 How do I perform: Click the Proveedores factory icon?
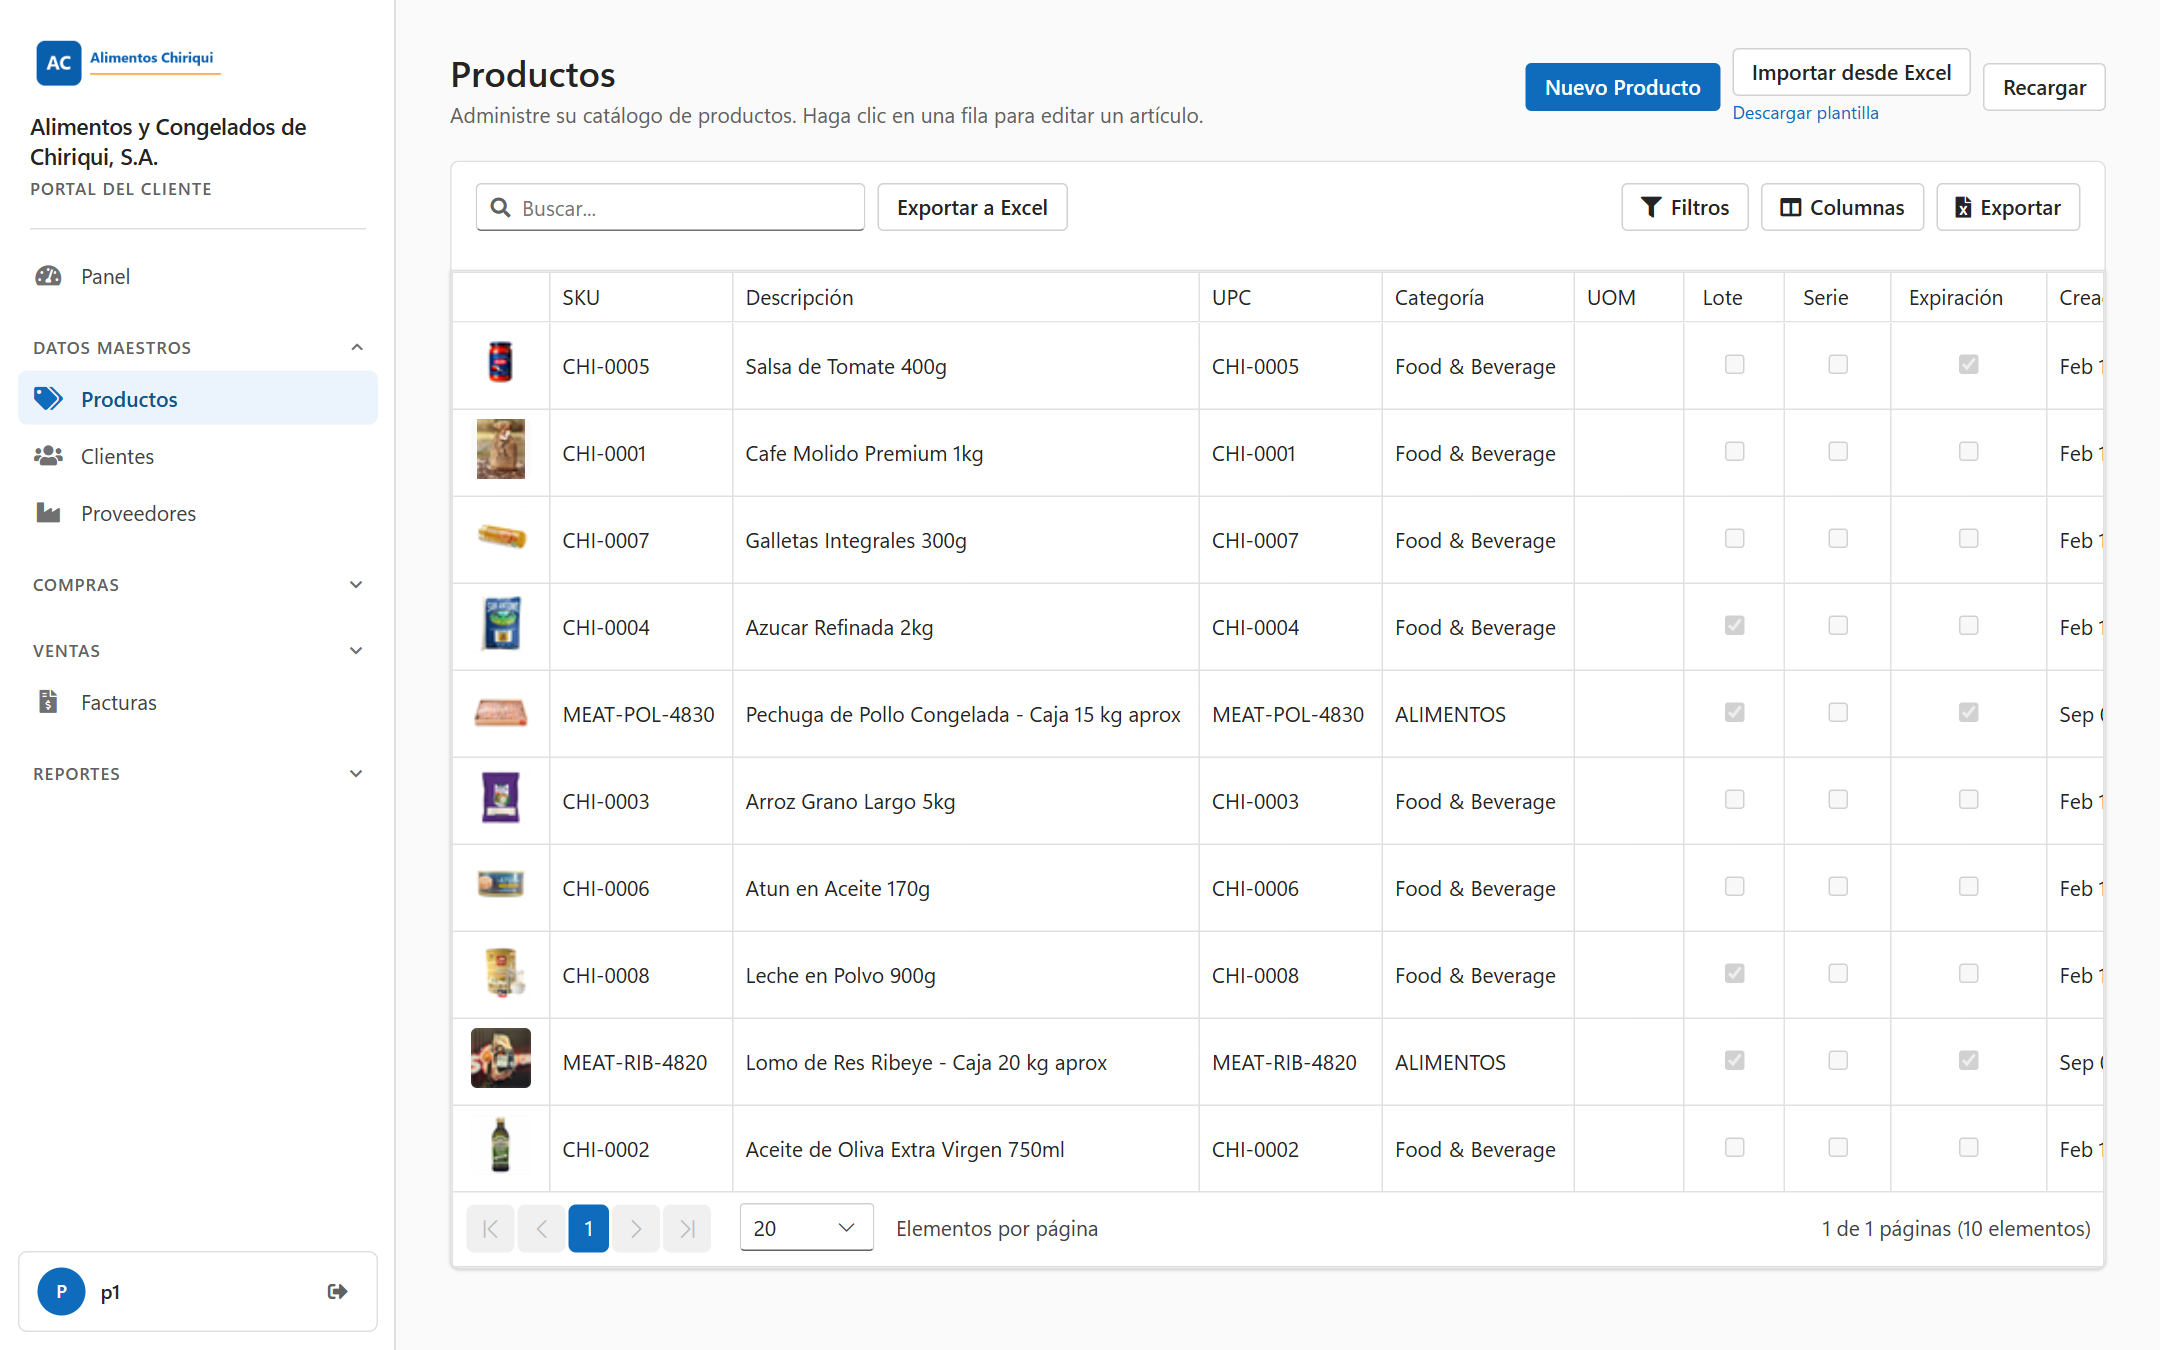coord(48,513)
